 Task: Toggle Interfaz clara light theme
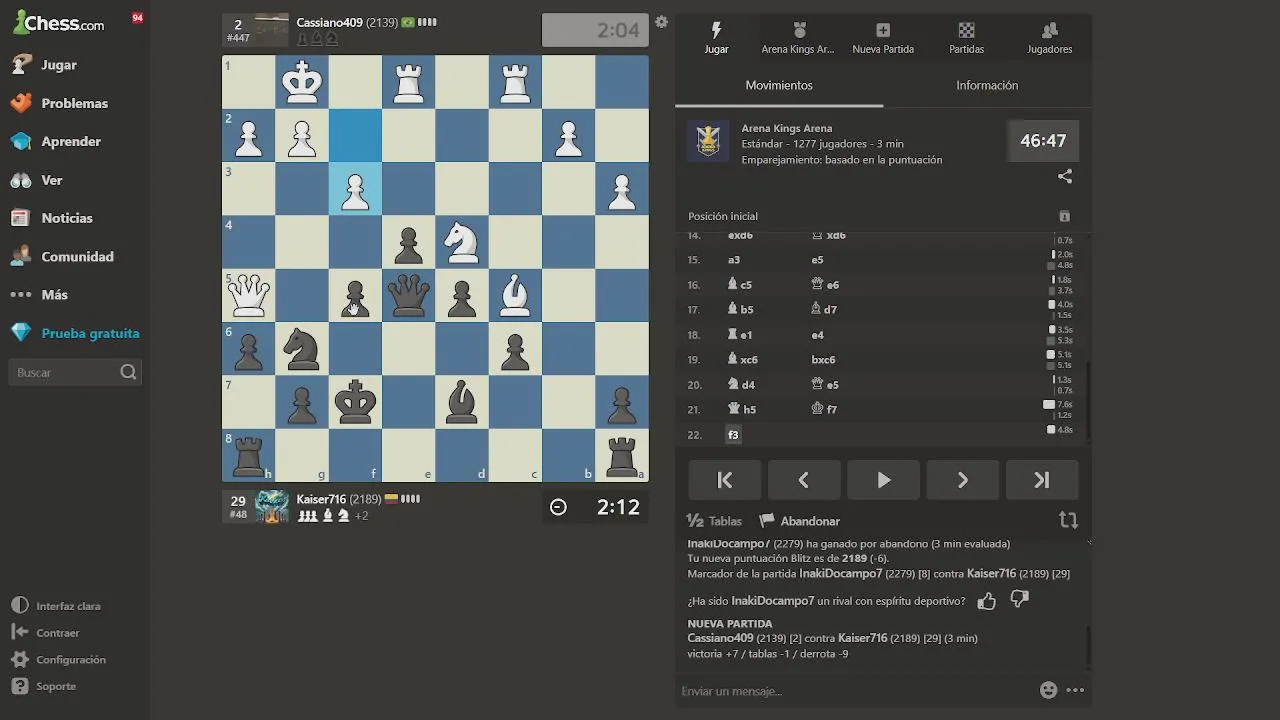tap(56, 606)
